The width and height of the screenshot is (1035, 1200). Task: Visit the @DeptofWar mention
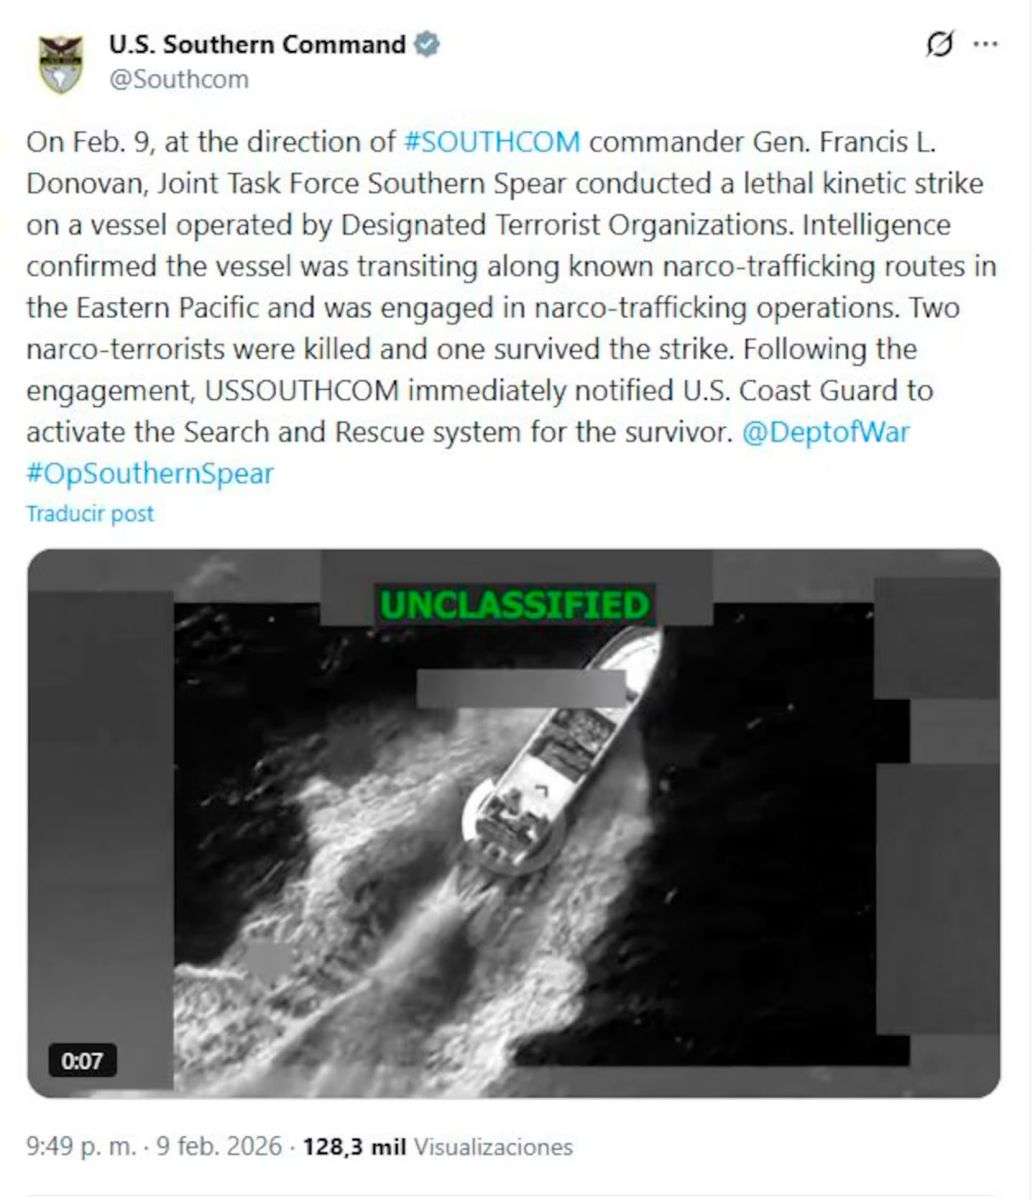point(826,432)
